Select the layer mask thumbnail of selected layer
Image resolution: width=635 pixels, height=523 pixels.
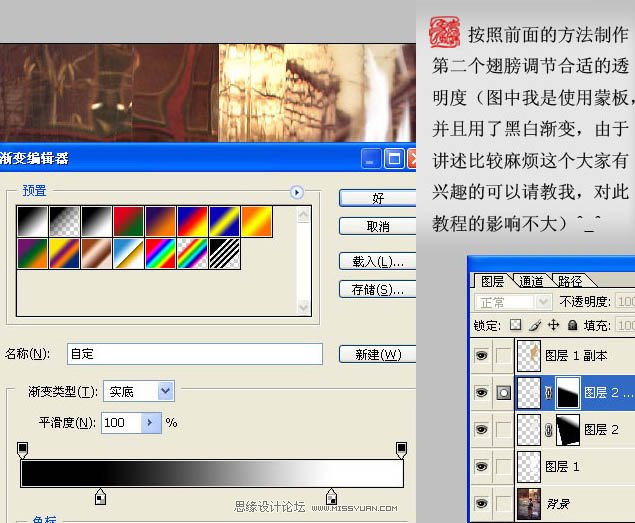tap(568, 393)
